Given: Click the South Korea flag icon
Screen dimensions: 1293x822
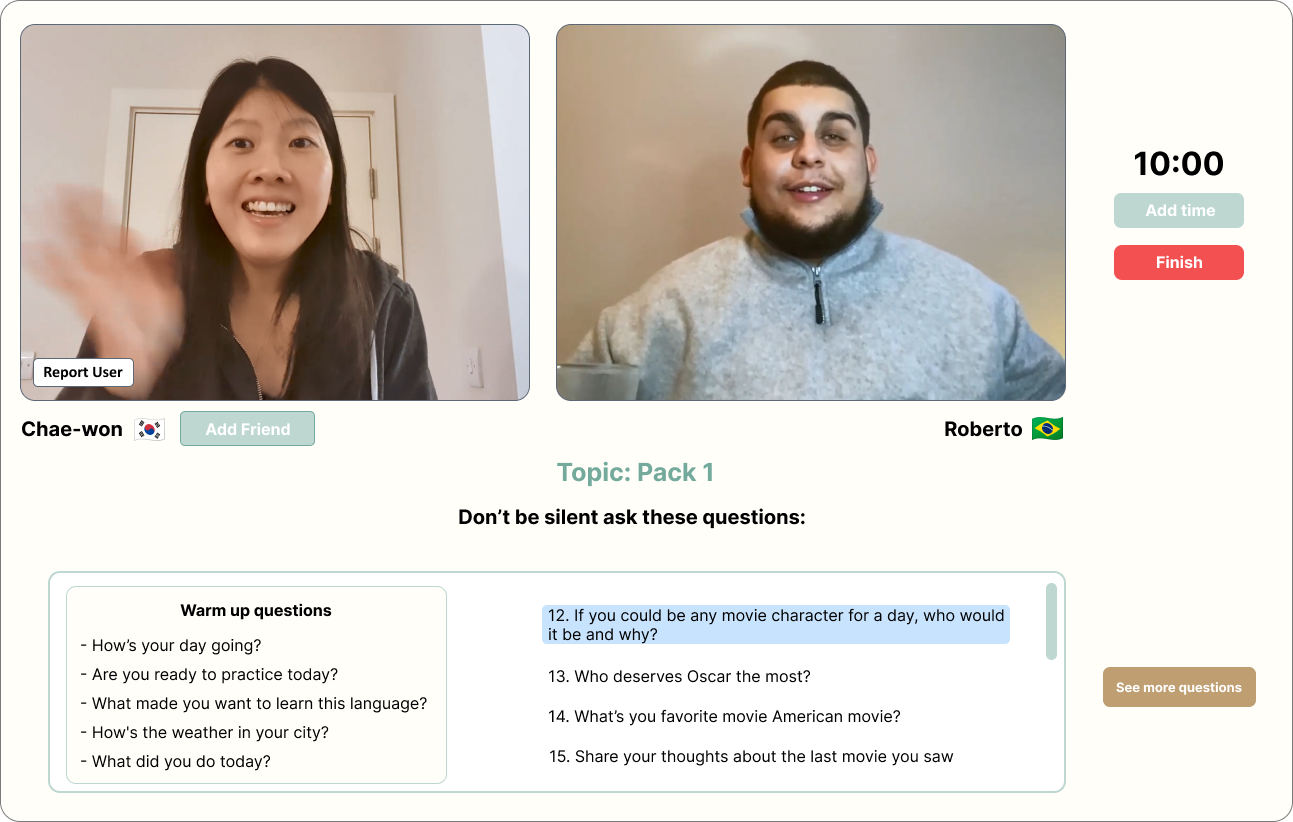Looking at the screenshot, I should 150,429.
